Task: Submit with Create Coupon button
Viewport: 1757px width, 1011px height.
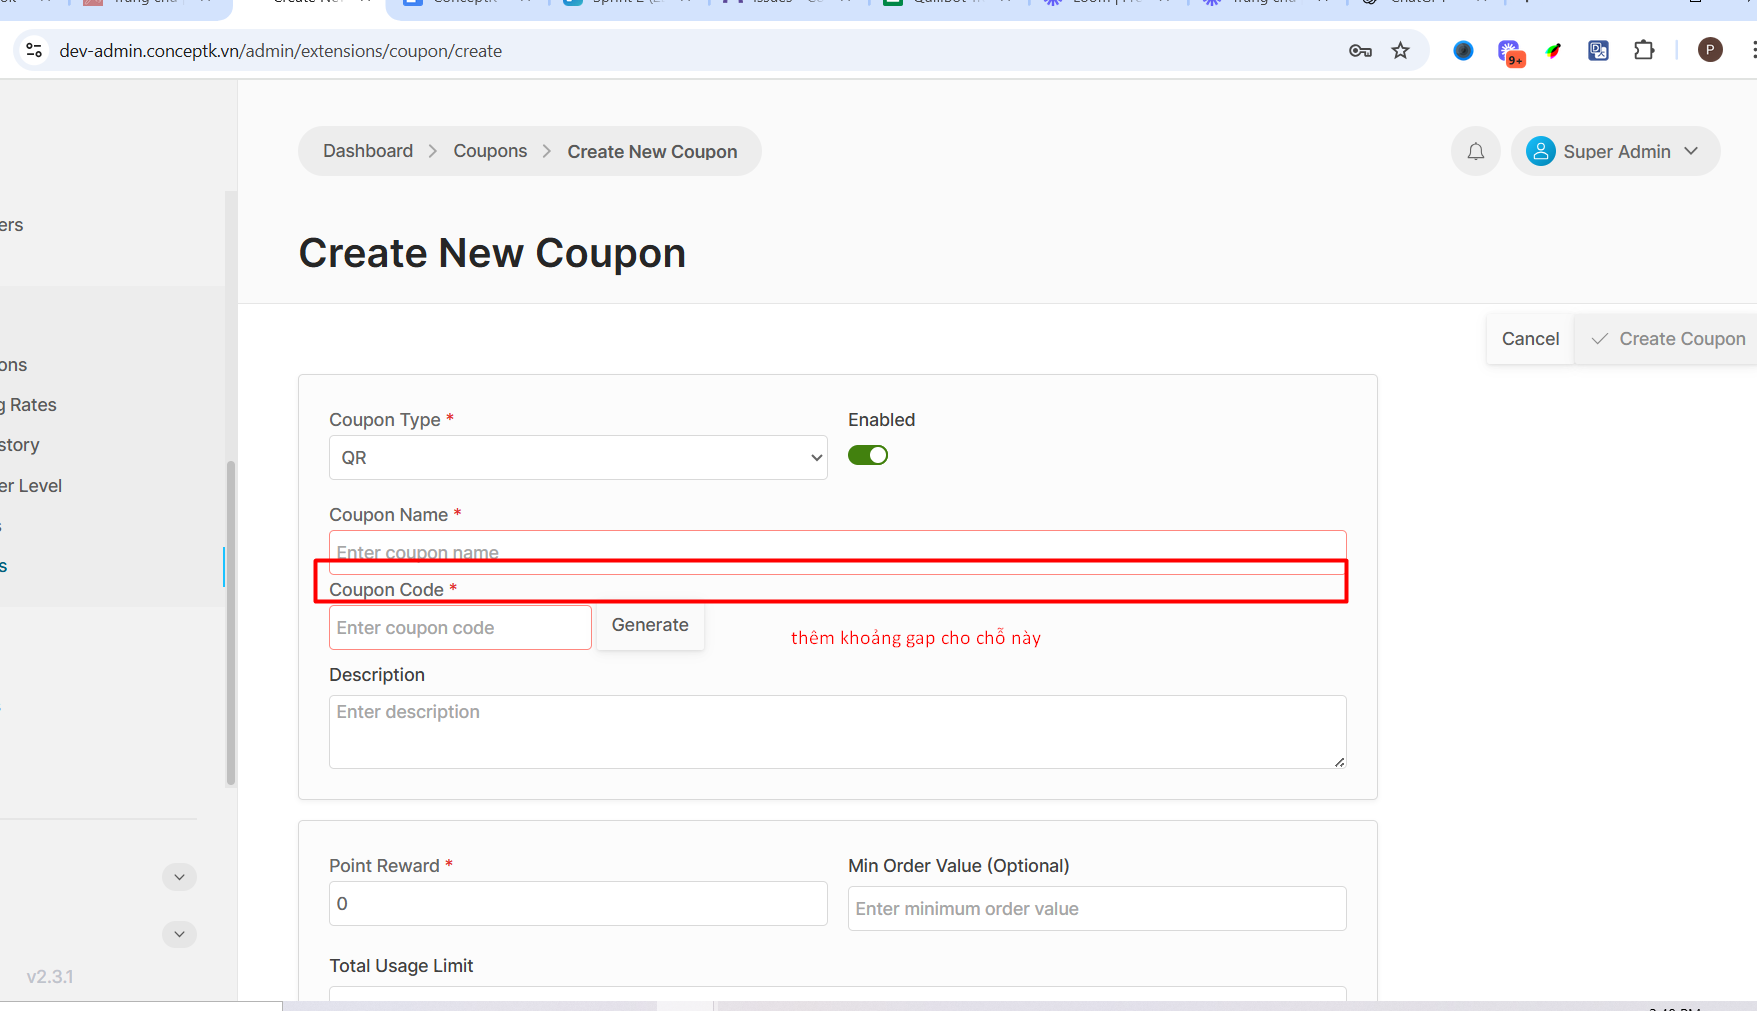Action: (1668, 339)
